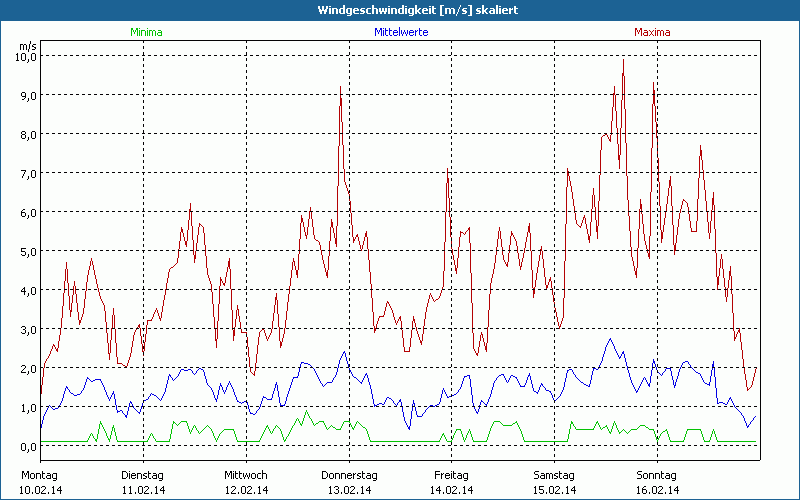The height and width of the screenshot is (500, 800).
Task: Click the m/s unit label
Action: tap(27, 45)
